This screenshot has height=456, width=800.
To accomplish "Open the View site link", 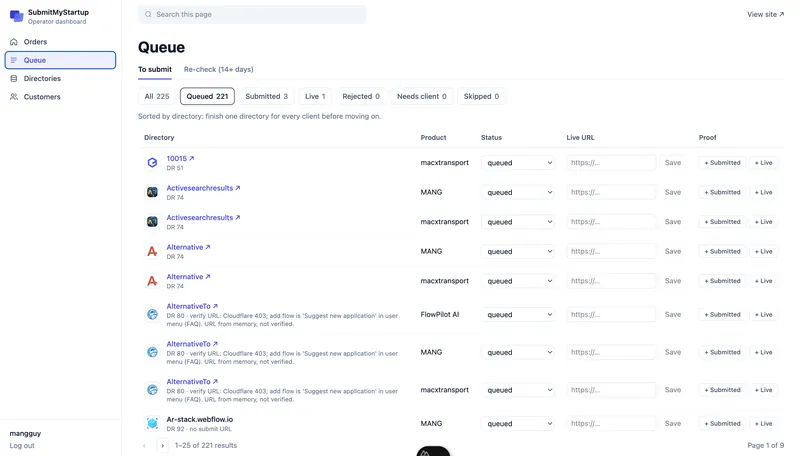I will [x=765, y=14].
